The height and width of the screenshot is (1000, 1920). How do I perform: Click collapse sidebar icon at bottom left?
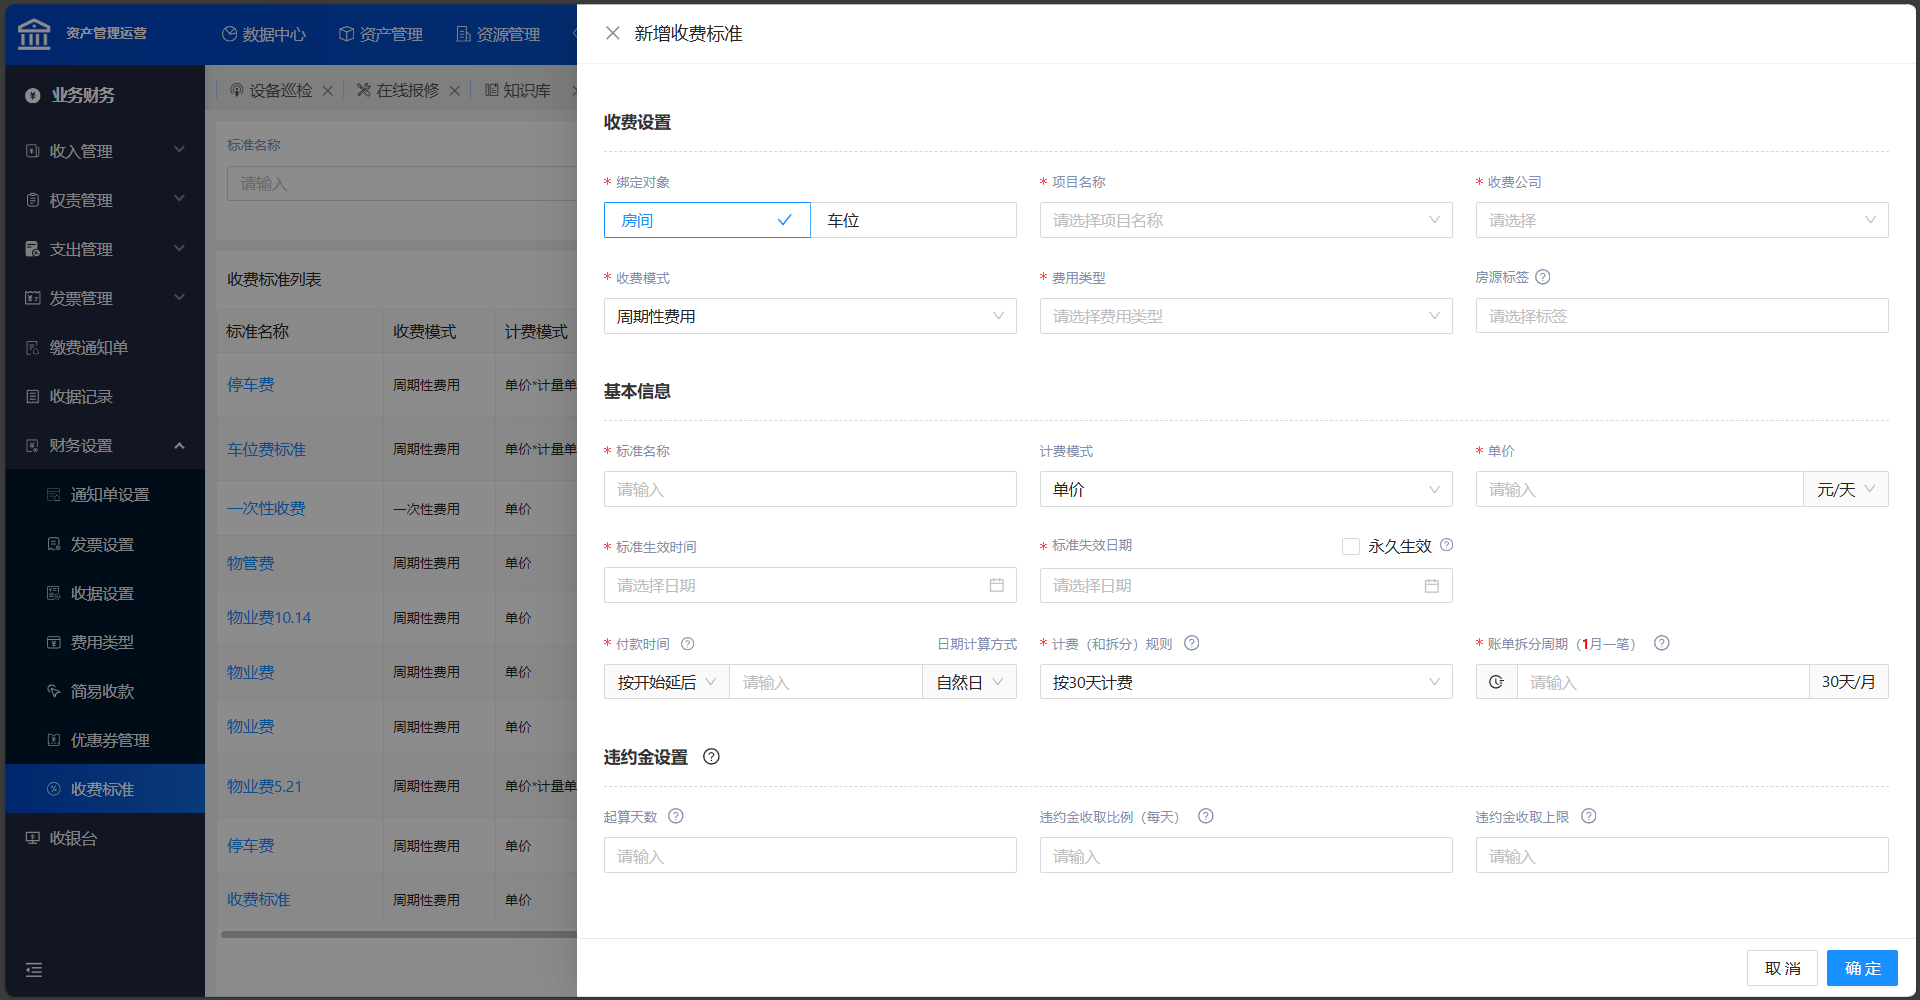34,969
